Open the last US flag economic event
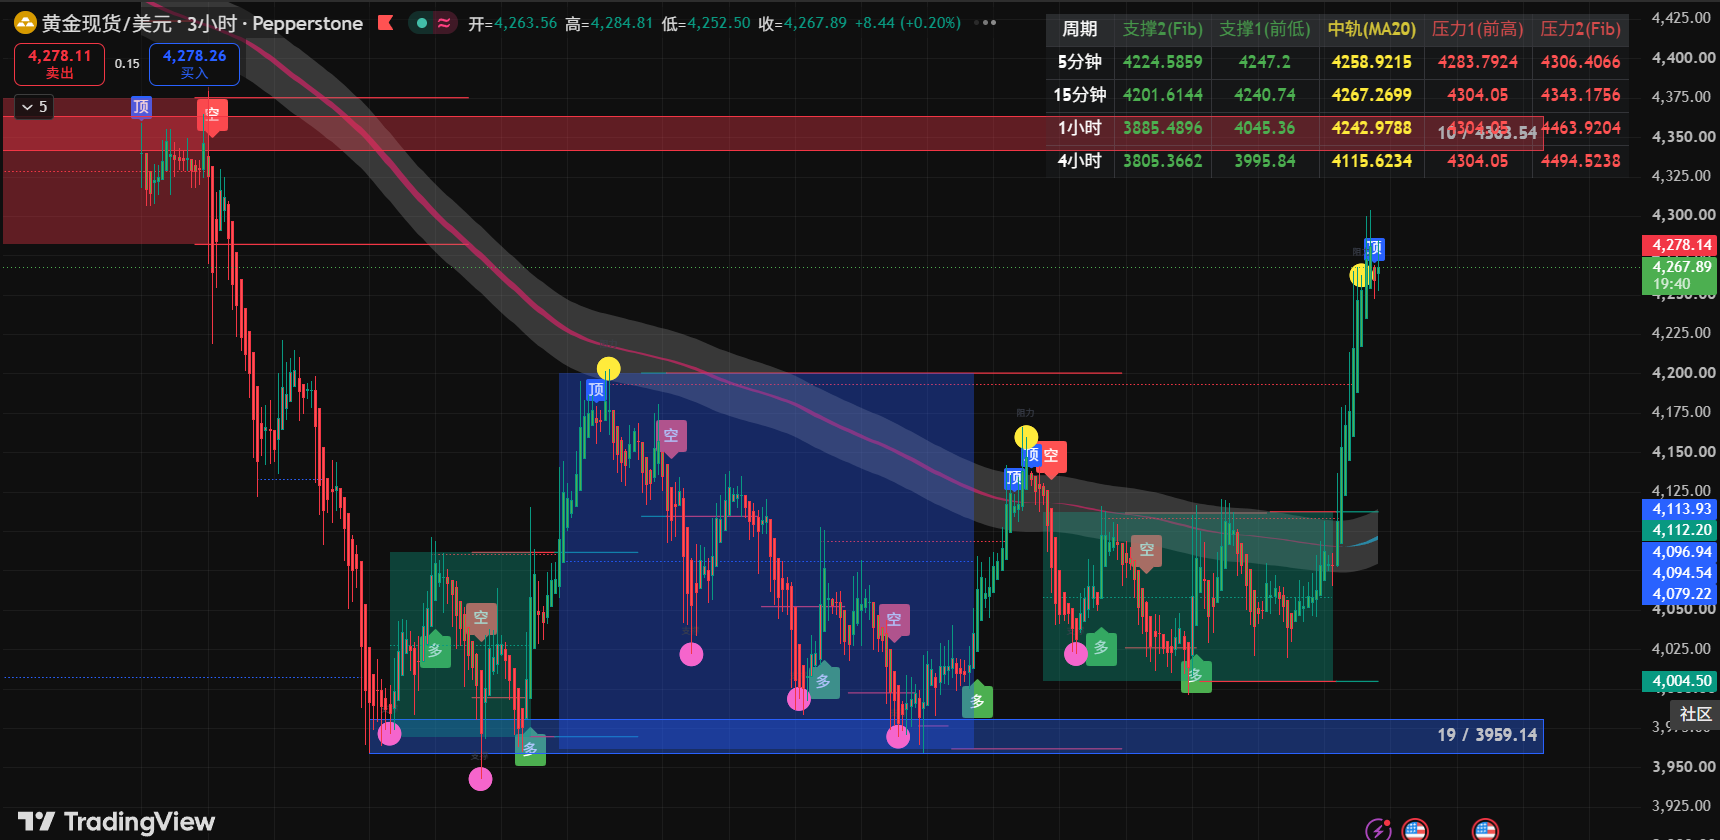 click(x=1485, y=828)
